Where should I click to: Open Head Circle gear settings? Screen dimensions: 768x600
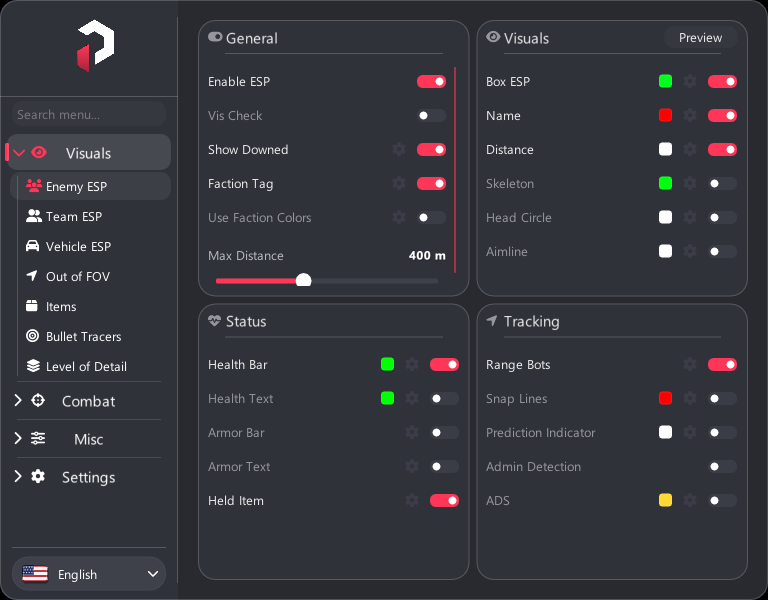pyautogui.click(x=690, y=217)
